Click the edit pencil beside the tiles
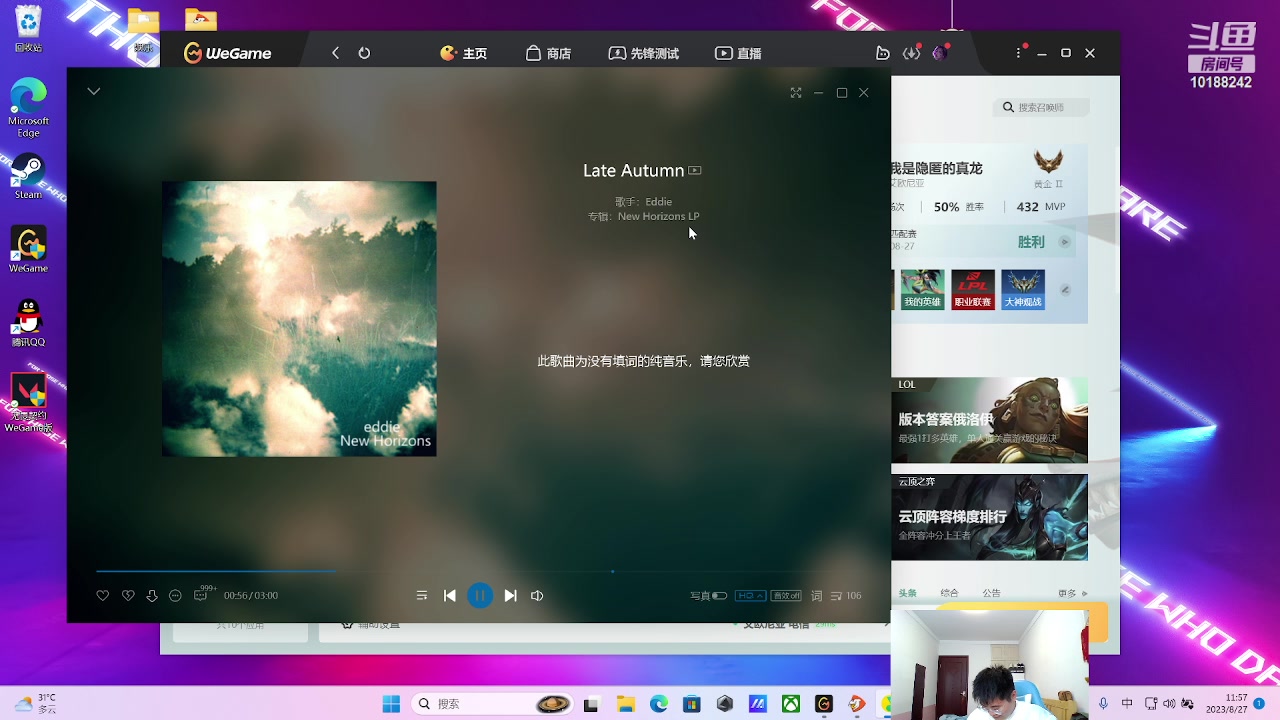 (1065, 290)
